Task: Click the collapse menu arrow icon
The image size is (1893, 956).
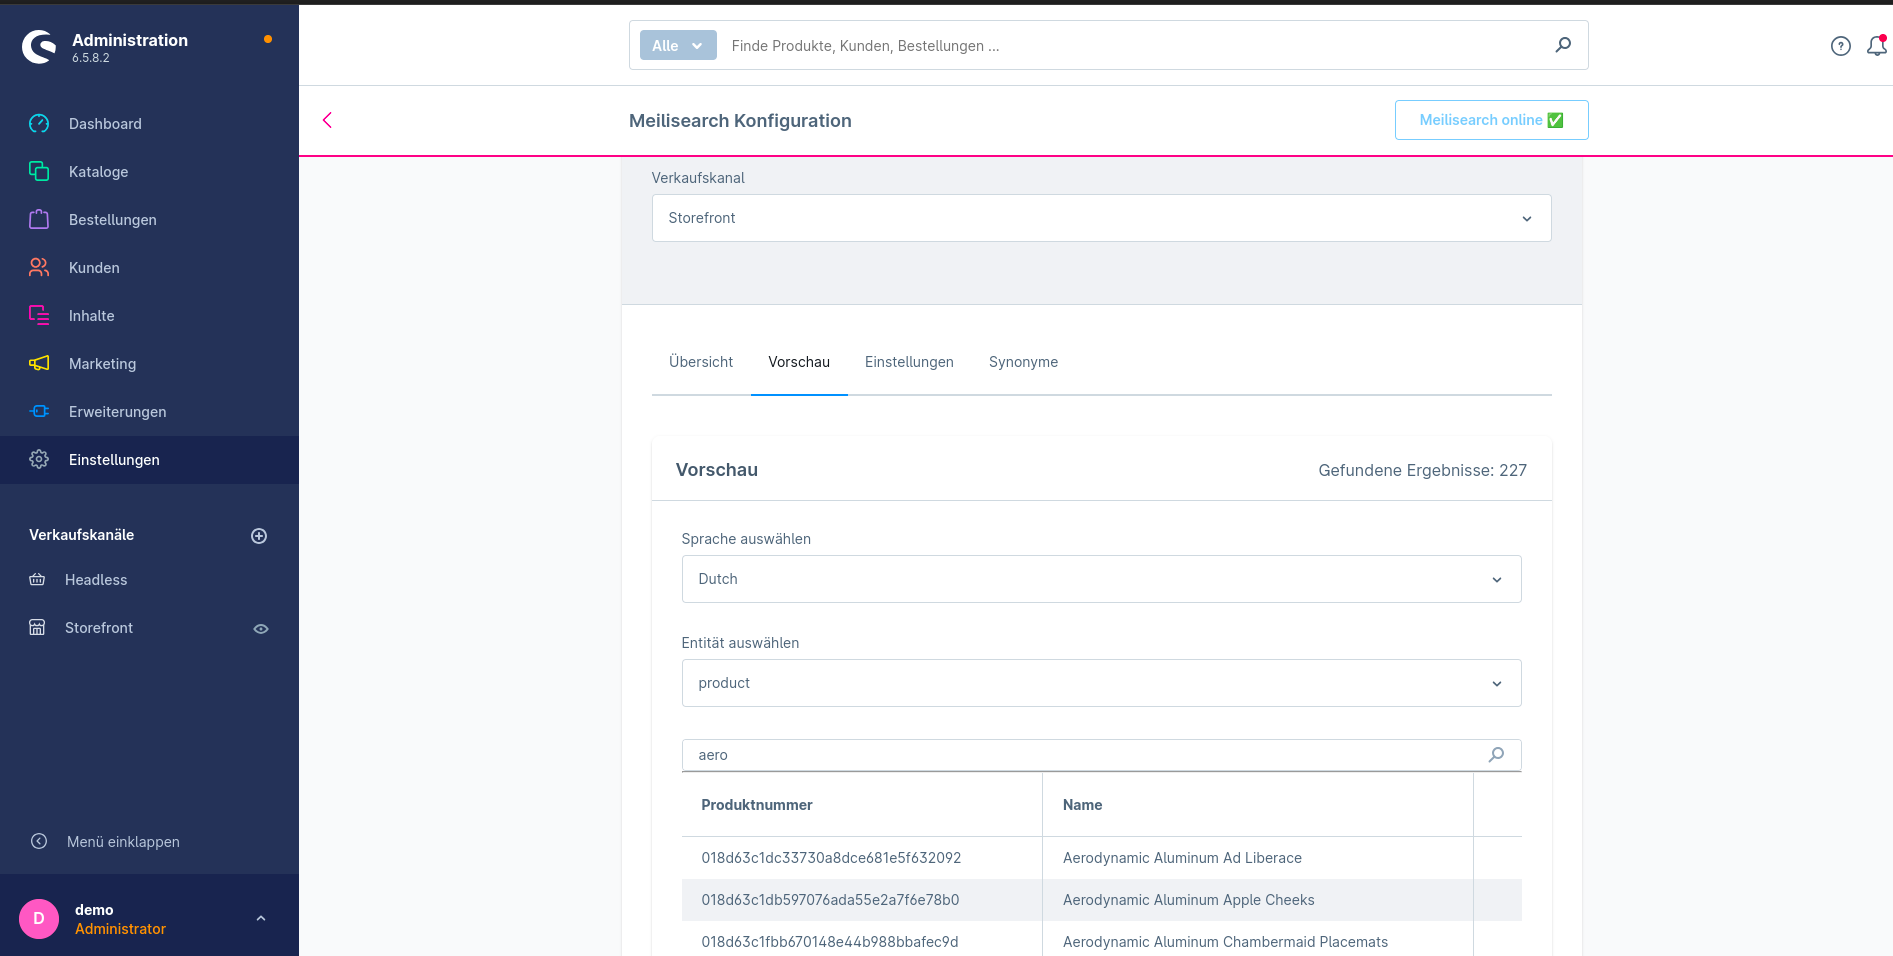Action: [x=39, y=842]
